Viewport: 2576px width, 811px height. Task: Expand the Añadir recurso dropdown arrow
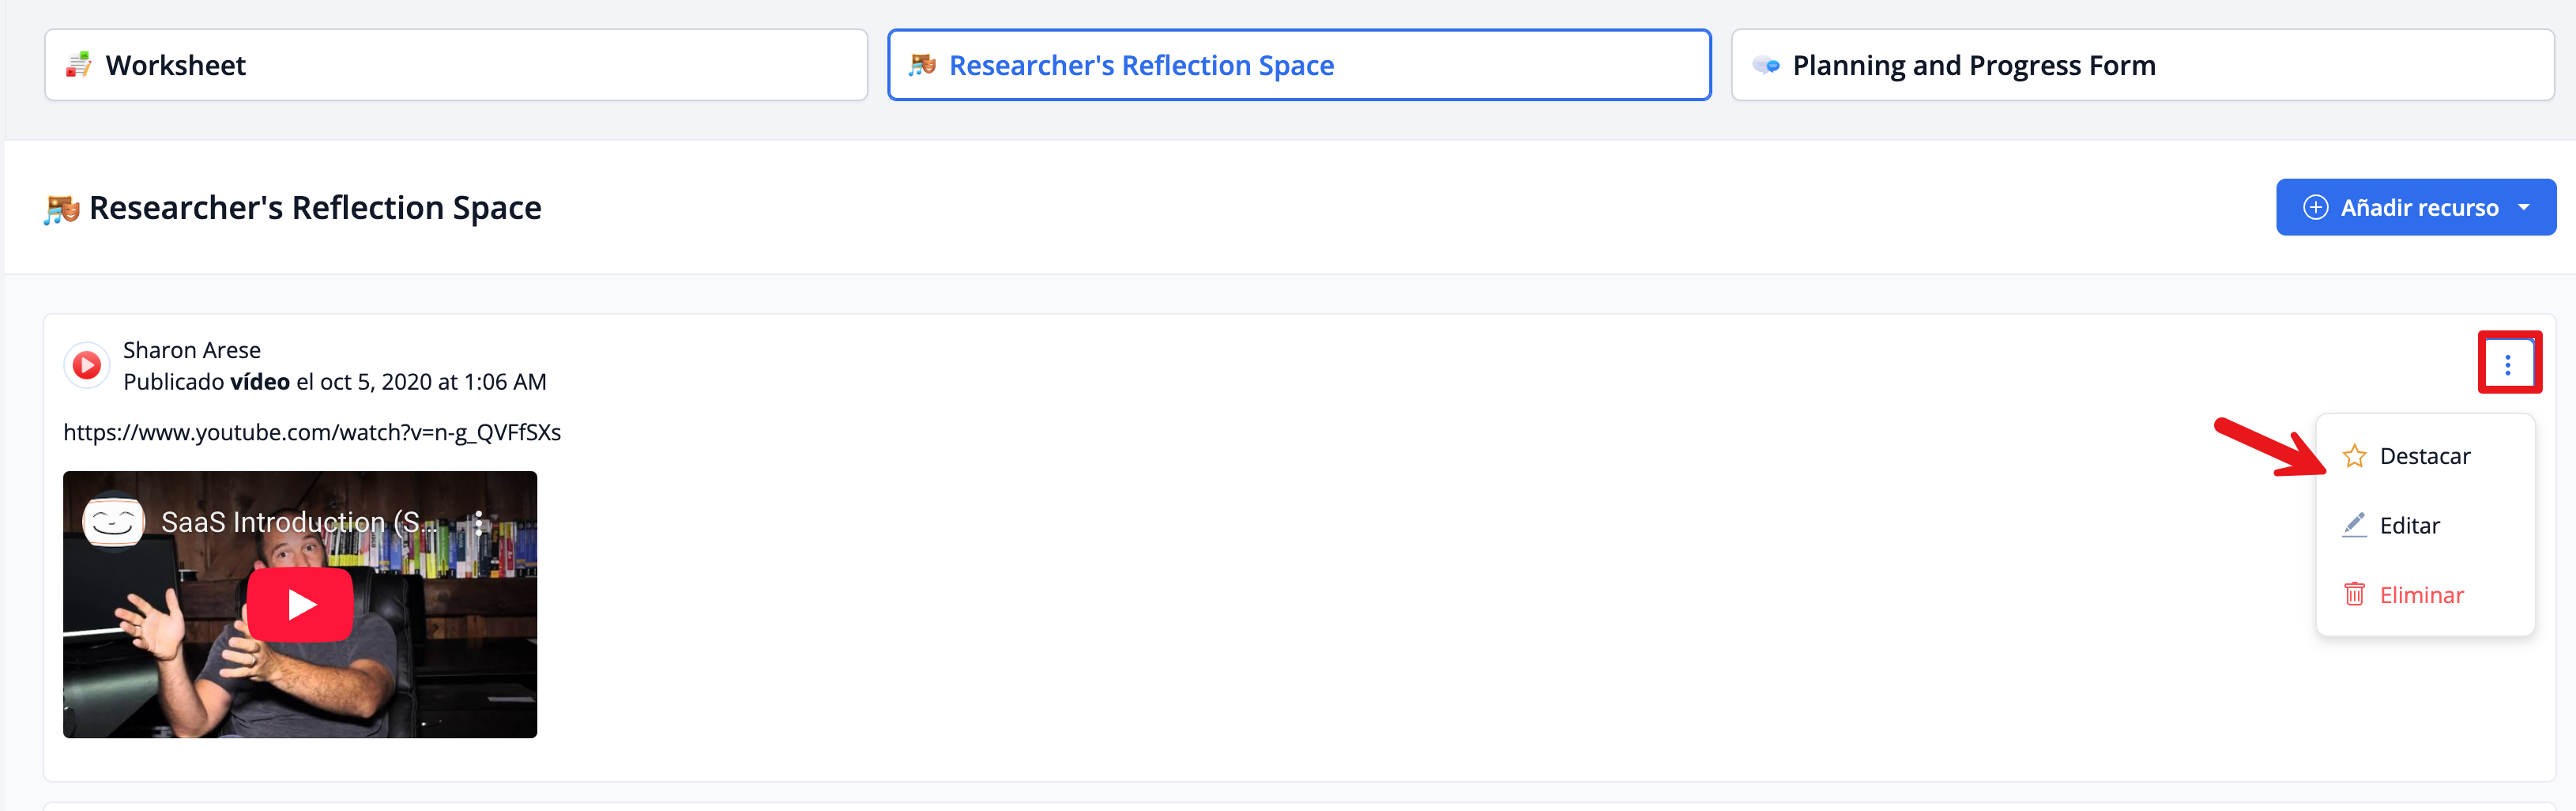pyautogui.click(x=2524, y=208)
